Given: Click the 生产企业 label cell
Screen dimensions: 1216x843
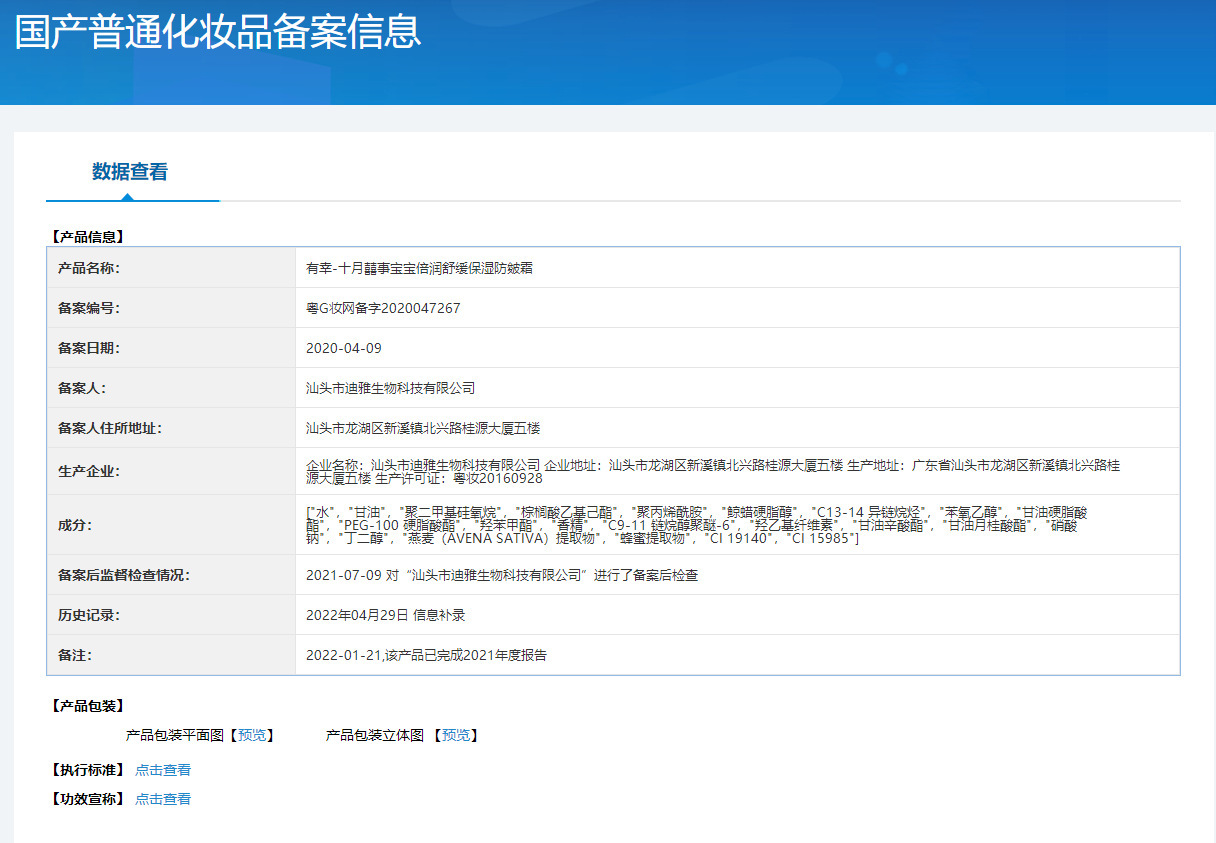Looking at the screenshot, I should pos(171,471).
